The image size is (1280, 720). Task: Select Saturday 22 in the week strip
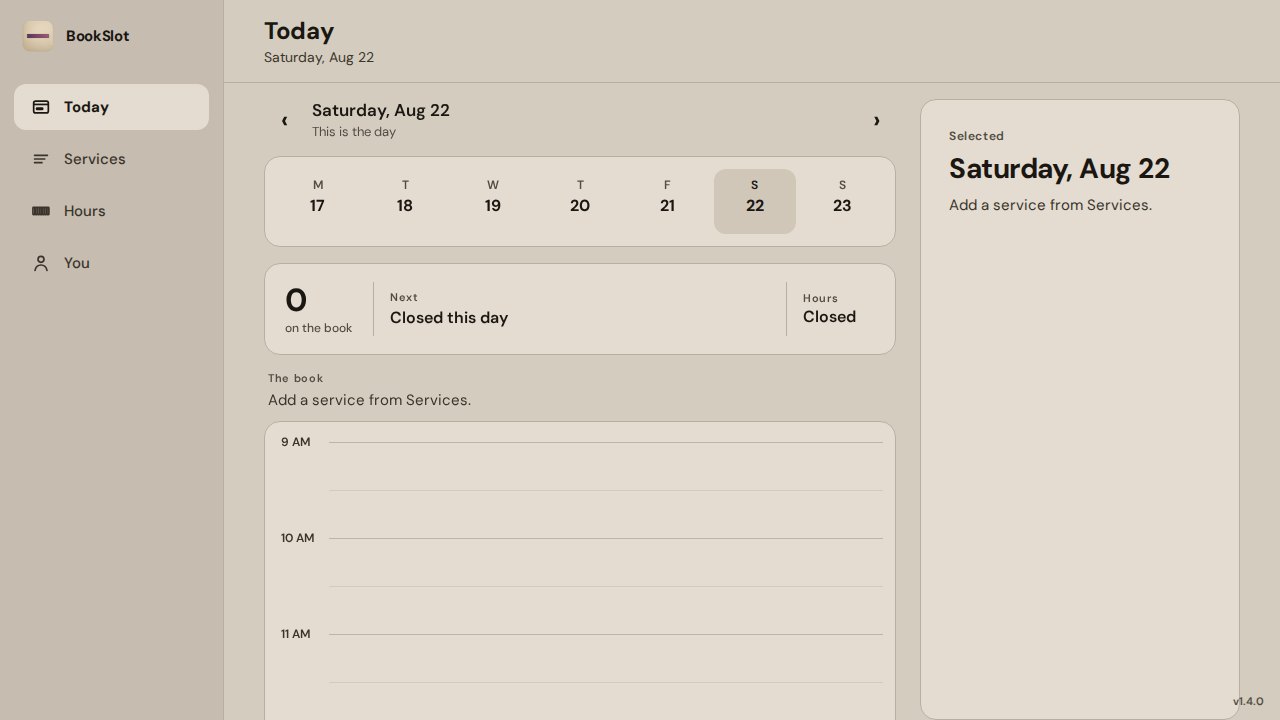(755, 201)
